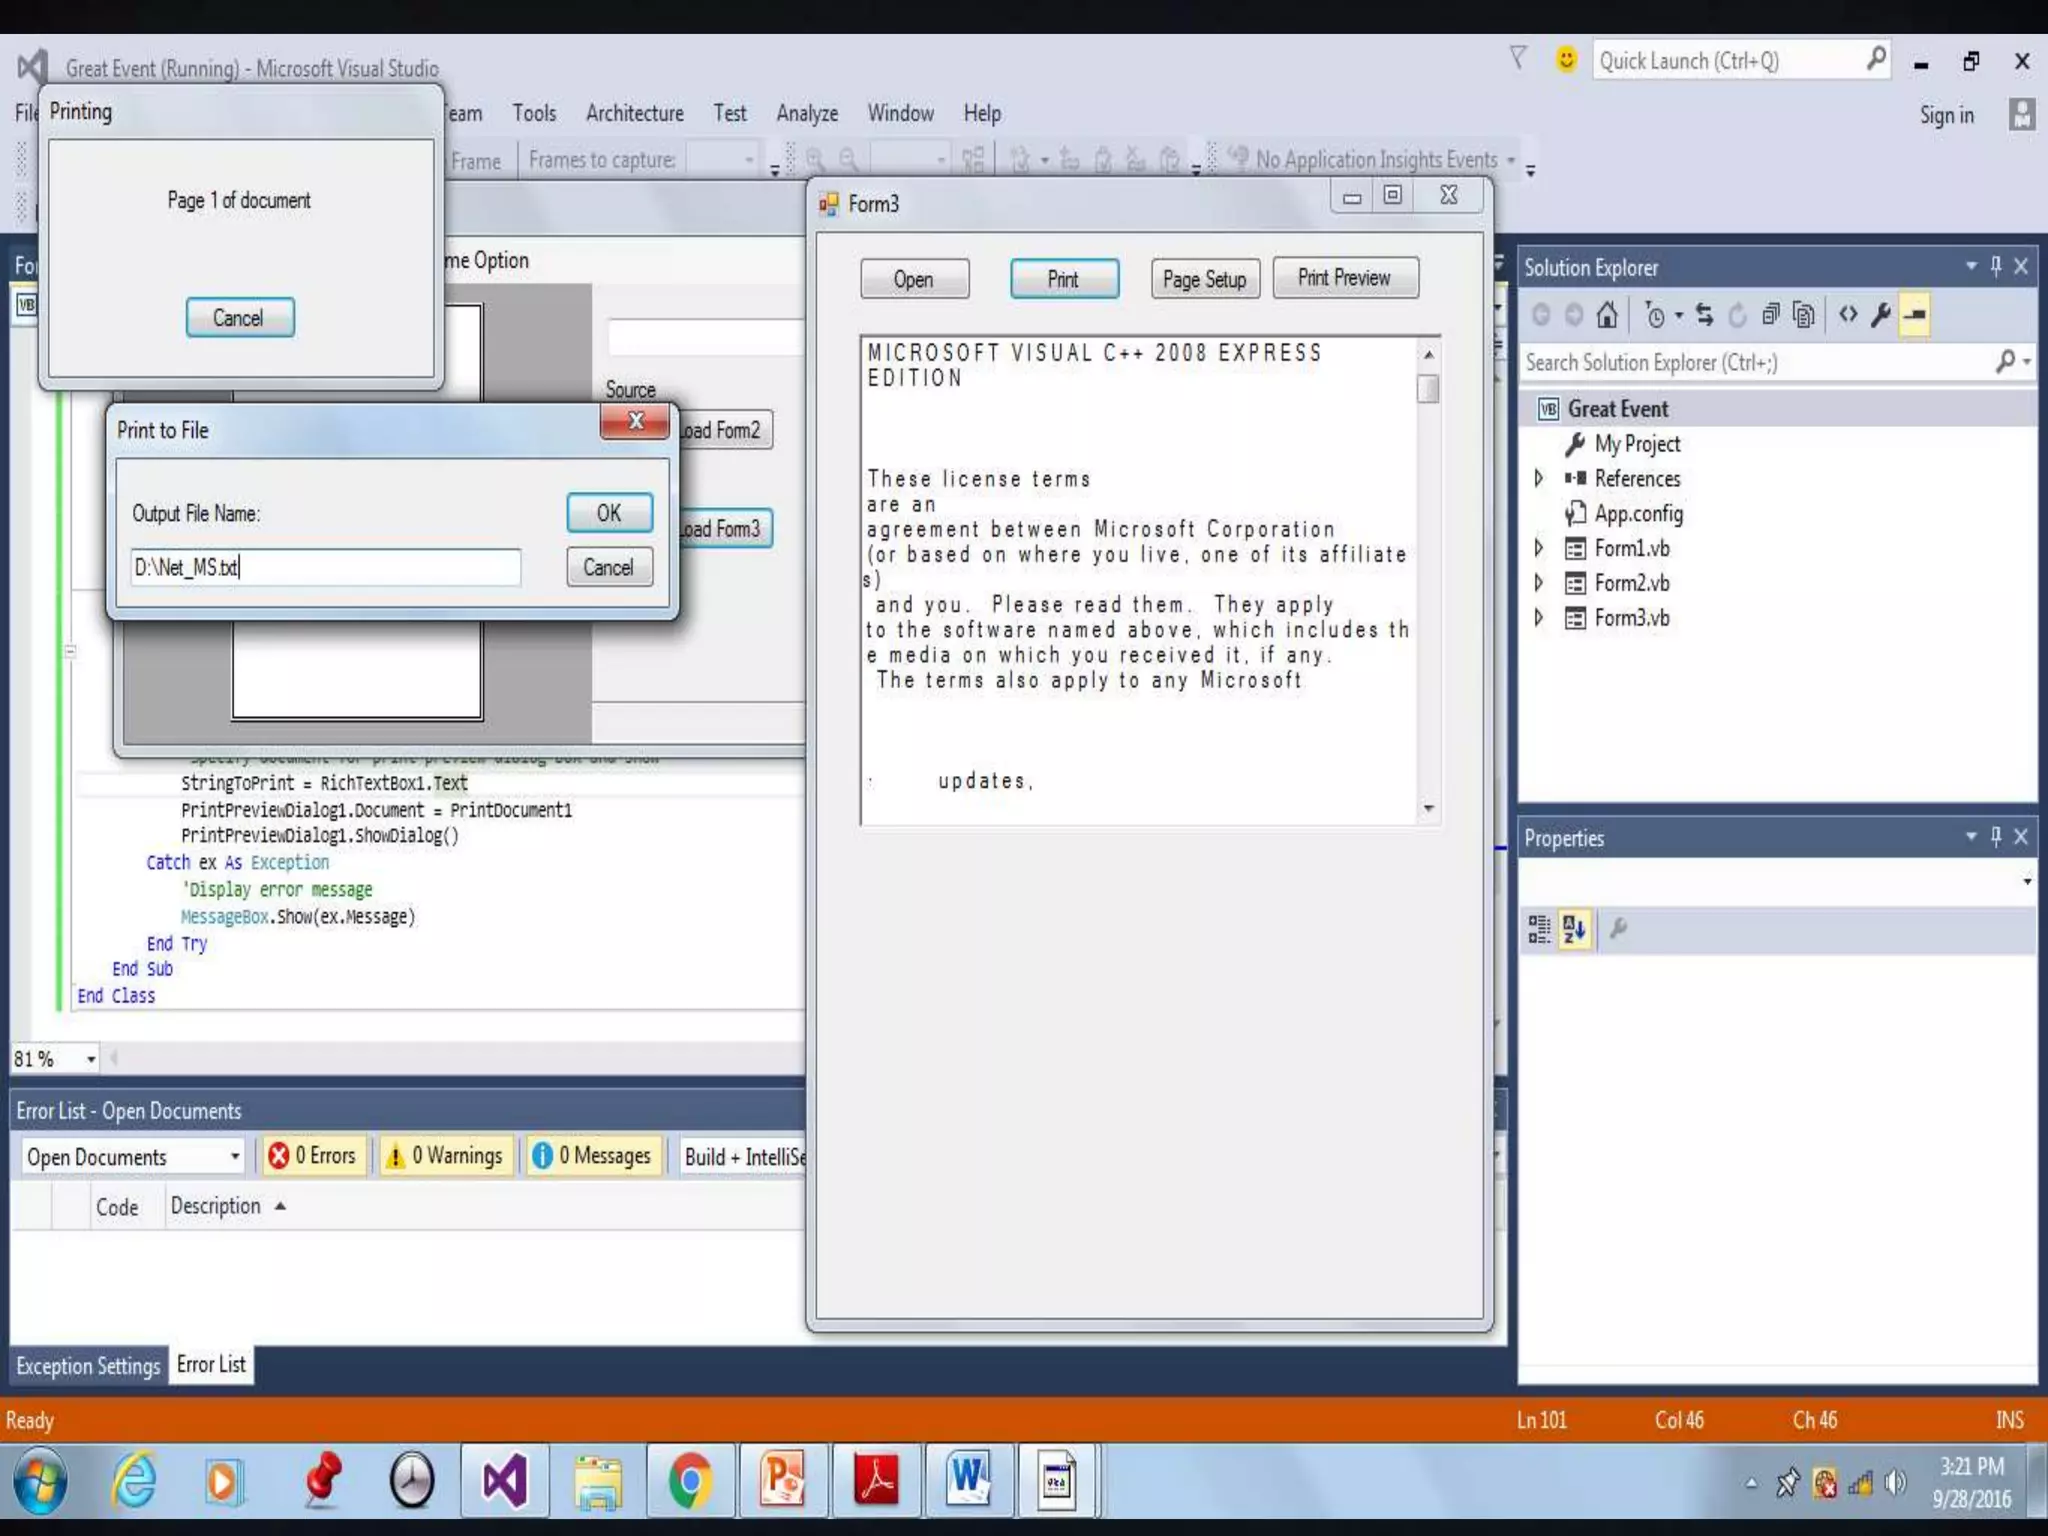Switch to the Exception Settings tab
Viewport: 2048px width, 1536px height.
pos(88,1366)
